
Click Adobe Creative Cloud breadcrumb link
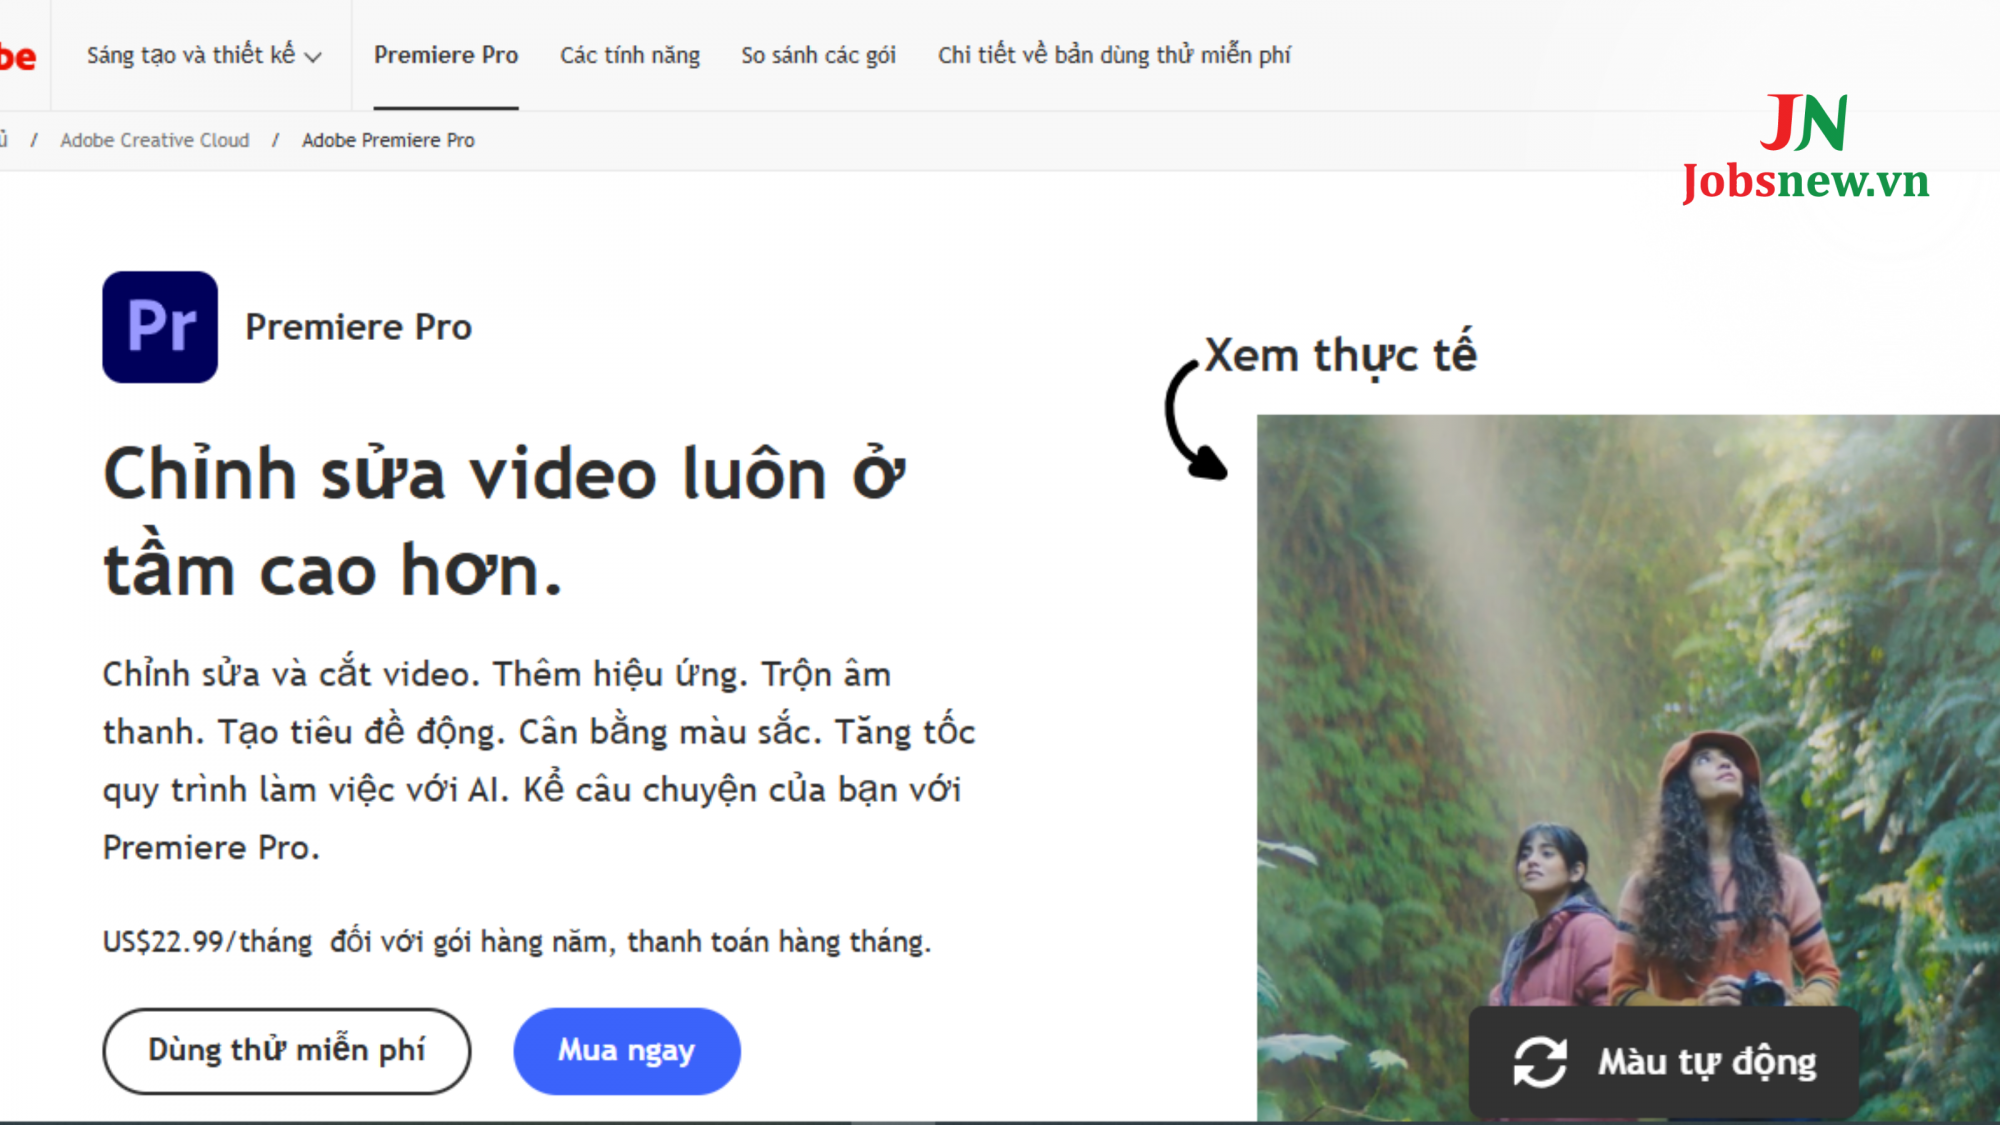point(155,139)
